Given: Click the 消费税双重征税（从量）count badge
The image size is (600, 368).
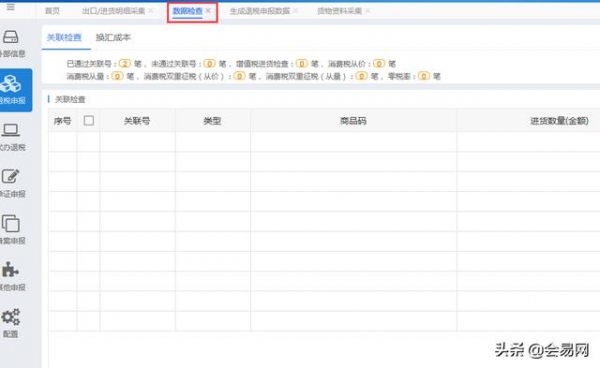Looking at the screenshot, I should pos(361,76).
